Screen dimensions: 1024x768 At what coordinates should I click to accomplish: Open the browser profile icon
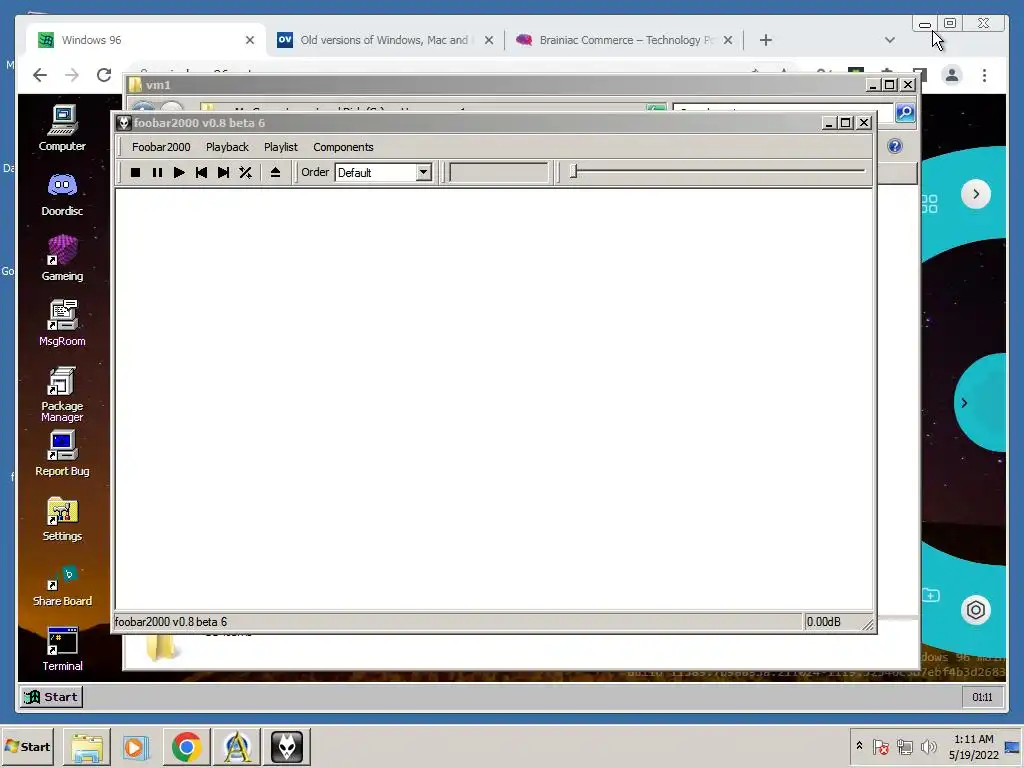[x=952, y=75]
